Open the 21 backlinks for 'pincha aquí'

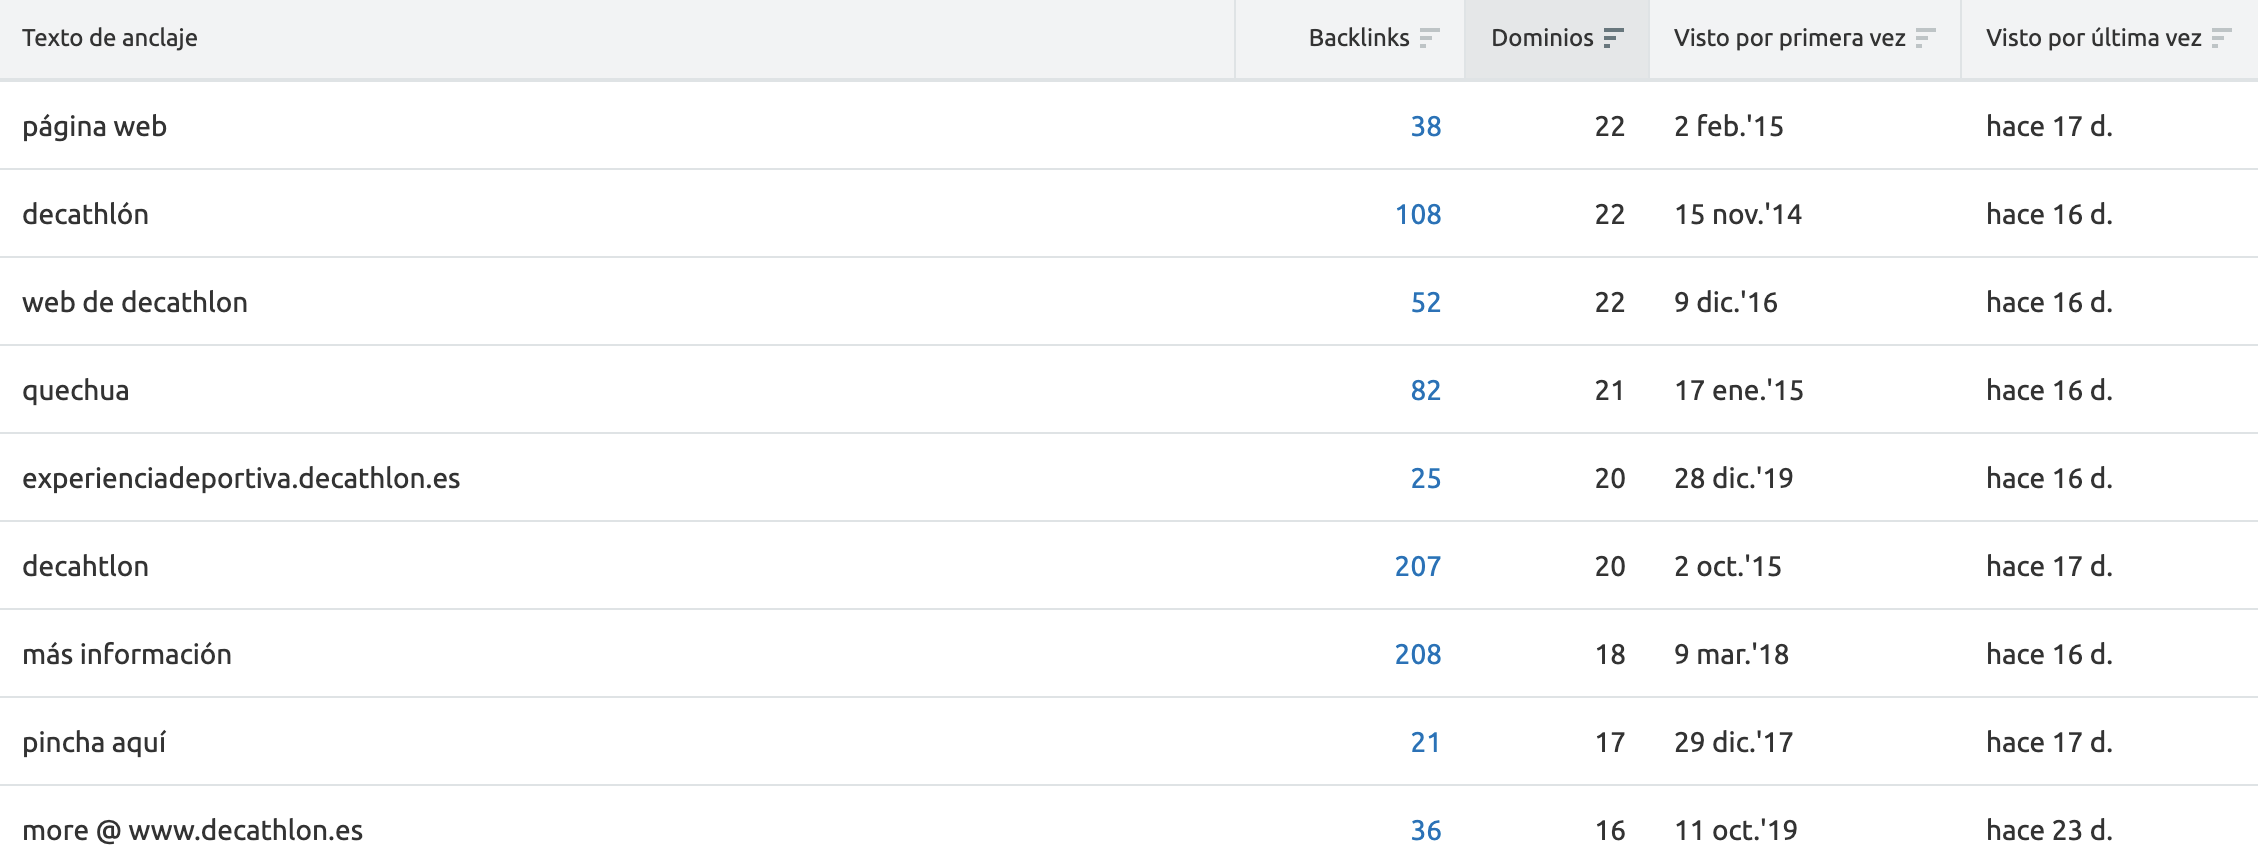tap(1425, 742)
